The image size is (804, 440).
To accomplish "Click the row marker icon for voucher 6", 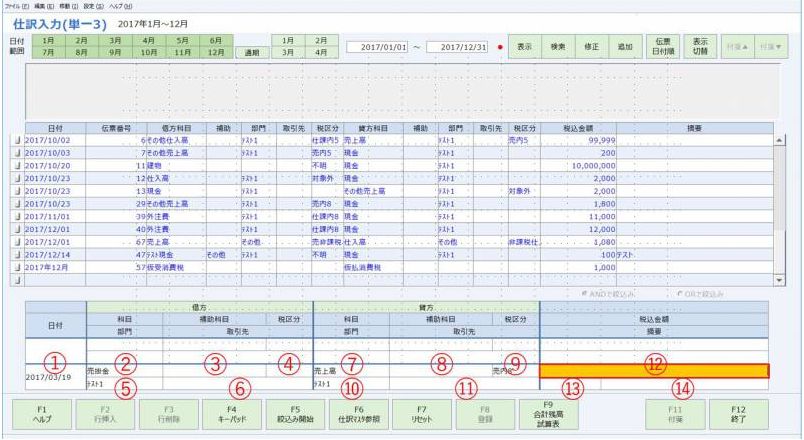I will (x=17, y=140).
